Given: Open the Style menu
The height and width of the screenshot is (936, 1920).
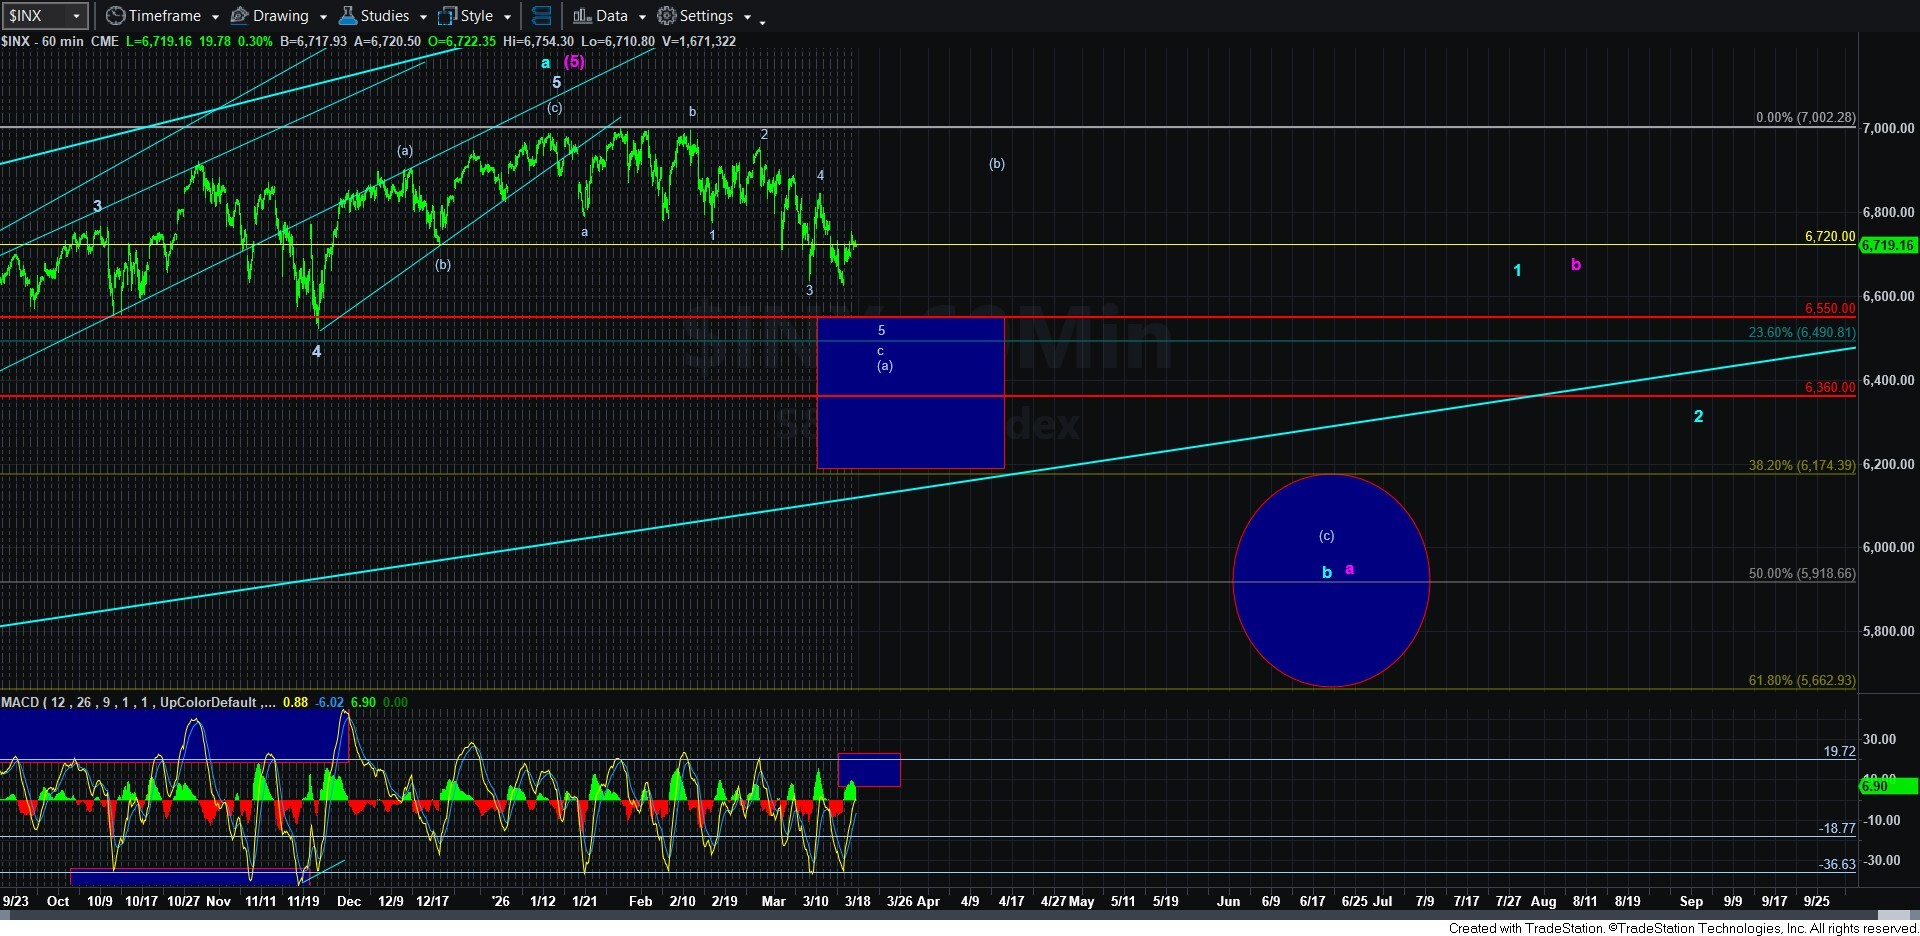Looking at the screenshot, I should coord(477,16).
